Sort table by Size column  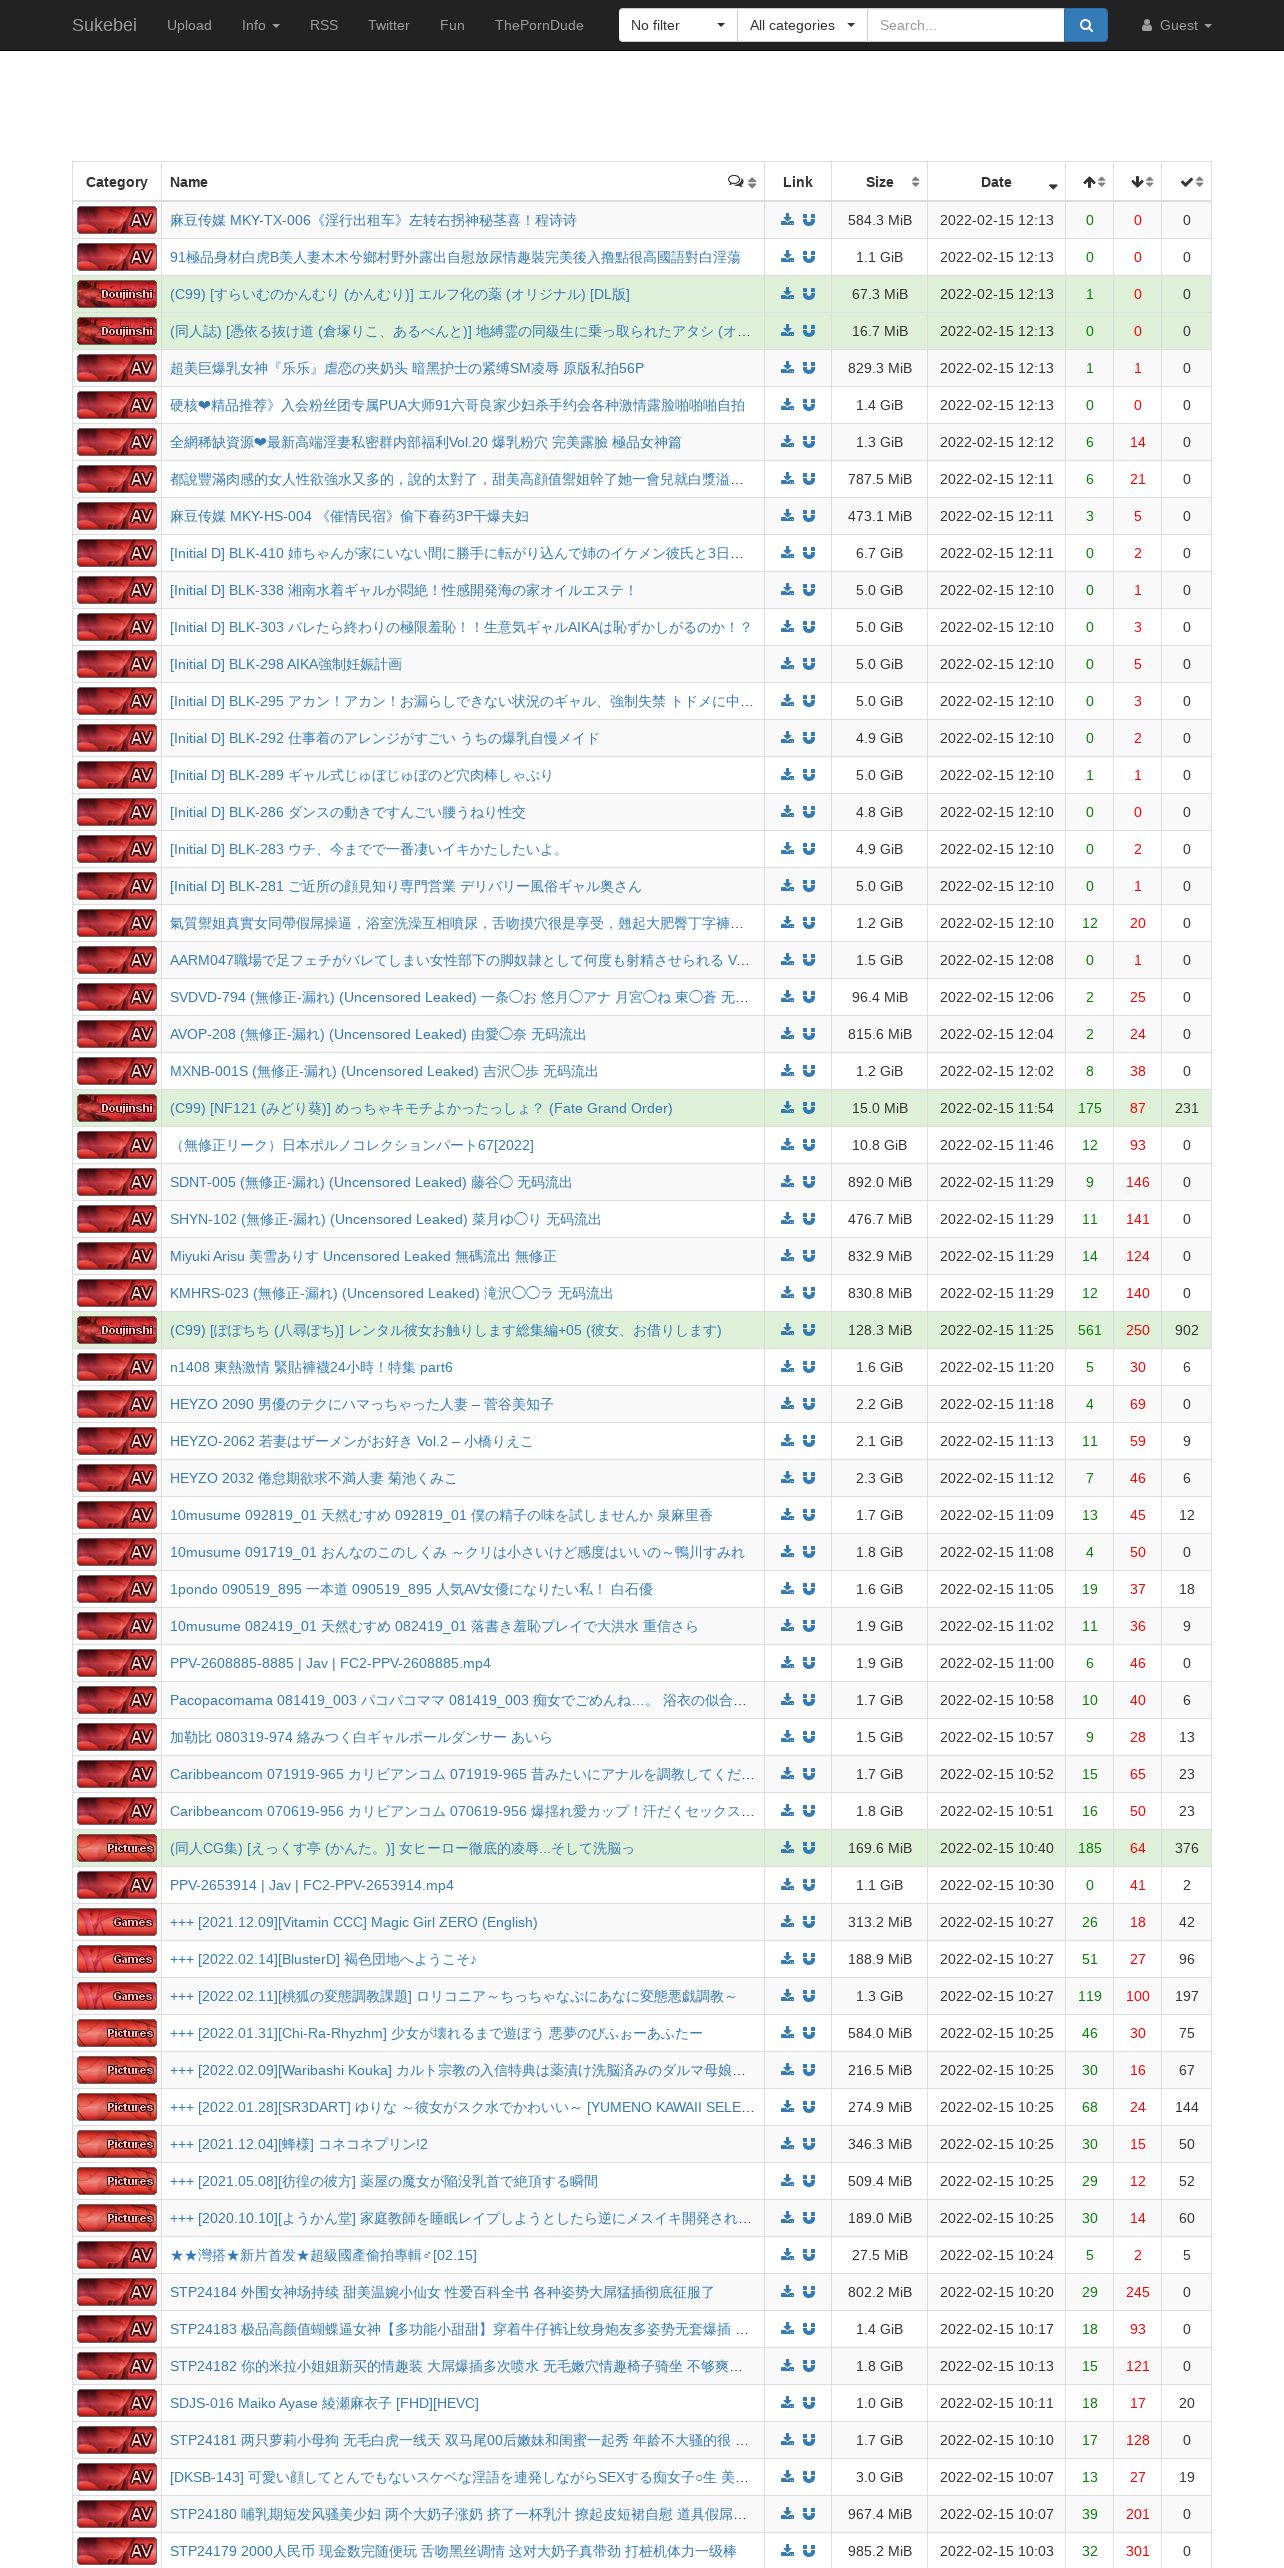click(x=879, y=182)
